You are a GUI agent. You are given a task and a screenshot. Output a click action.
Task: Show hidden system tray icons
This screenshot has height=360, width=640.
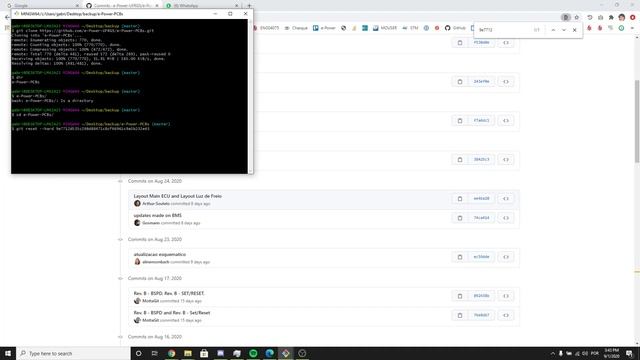pos(552,353)
